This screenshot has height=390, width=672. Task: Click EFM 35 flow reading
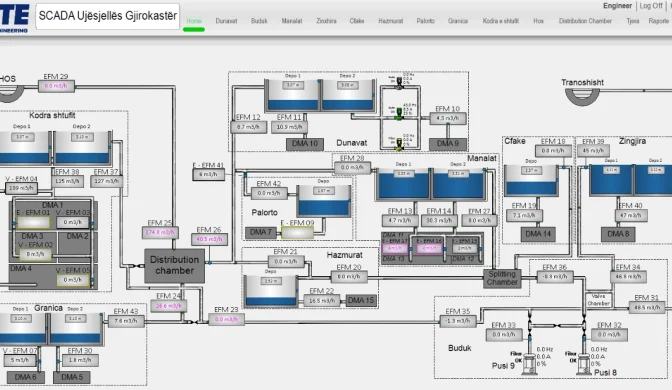pyautogui.click(x=458, y=321)
